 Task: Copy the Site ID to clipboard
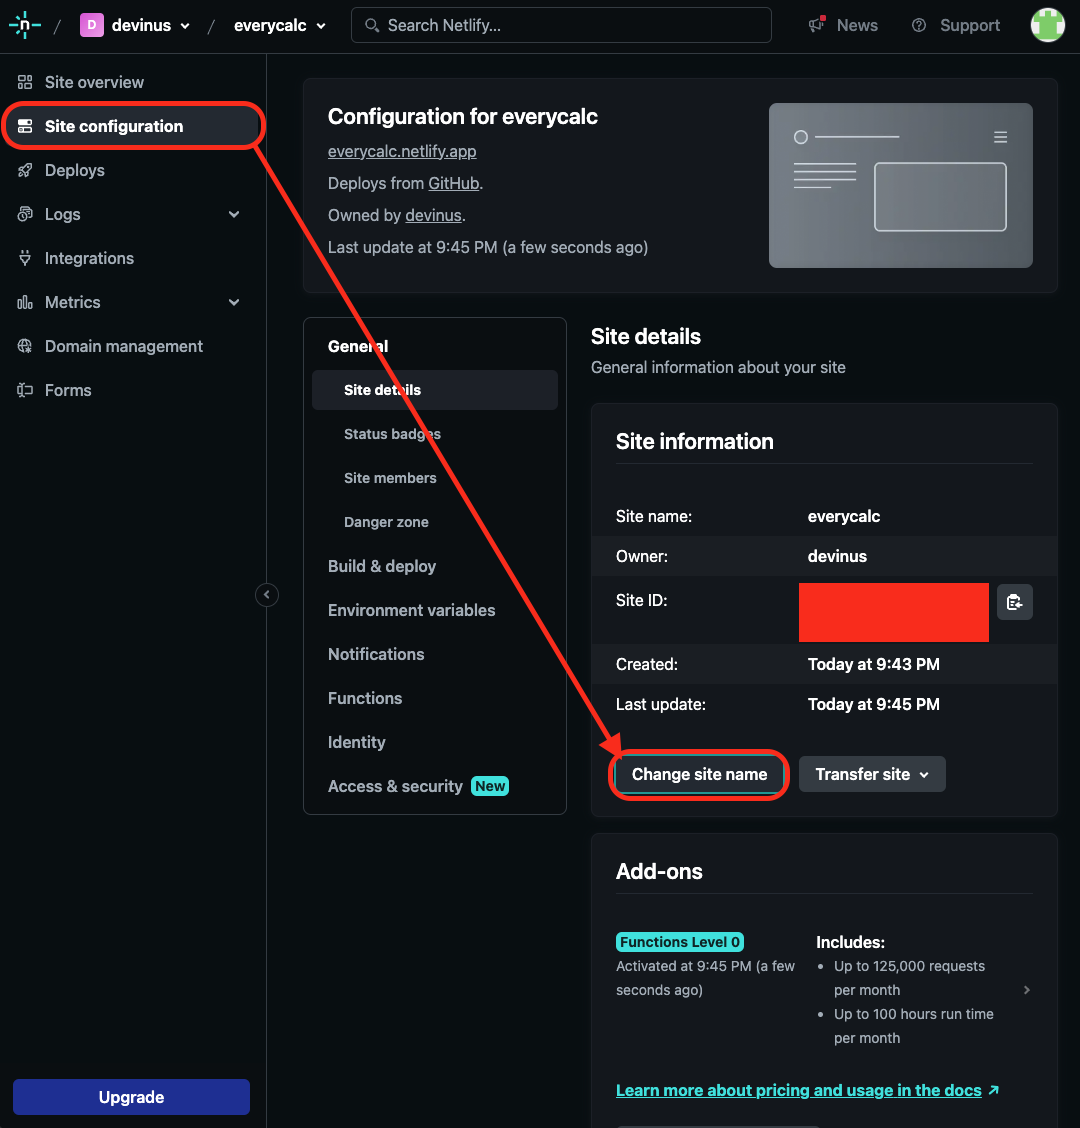(x=1015, y=602)
